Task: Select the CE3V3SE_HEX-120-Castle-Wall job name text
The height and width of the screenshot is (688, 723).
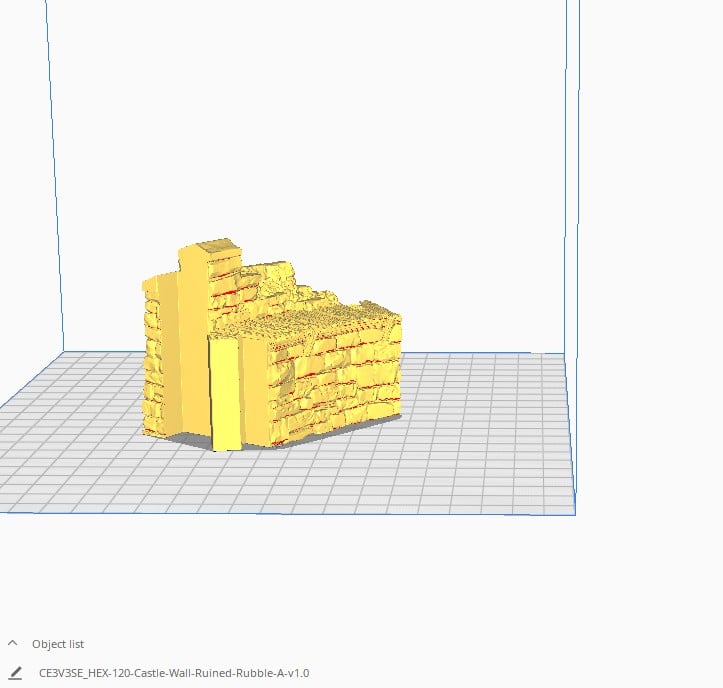Action: tap(174, 673)
